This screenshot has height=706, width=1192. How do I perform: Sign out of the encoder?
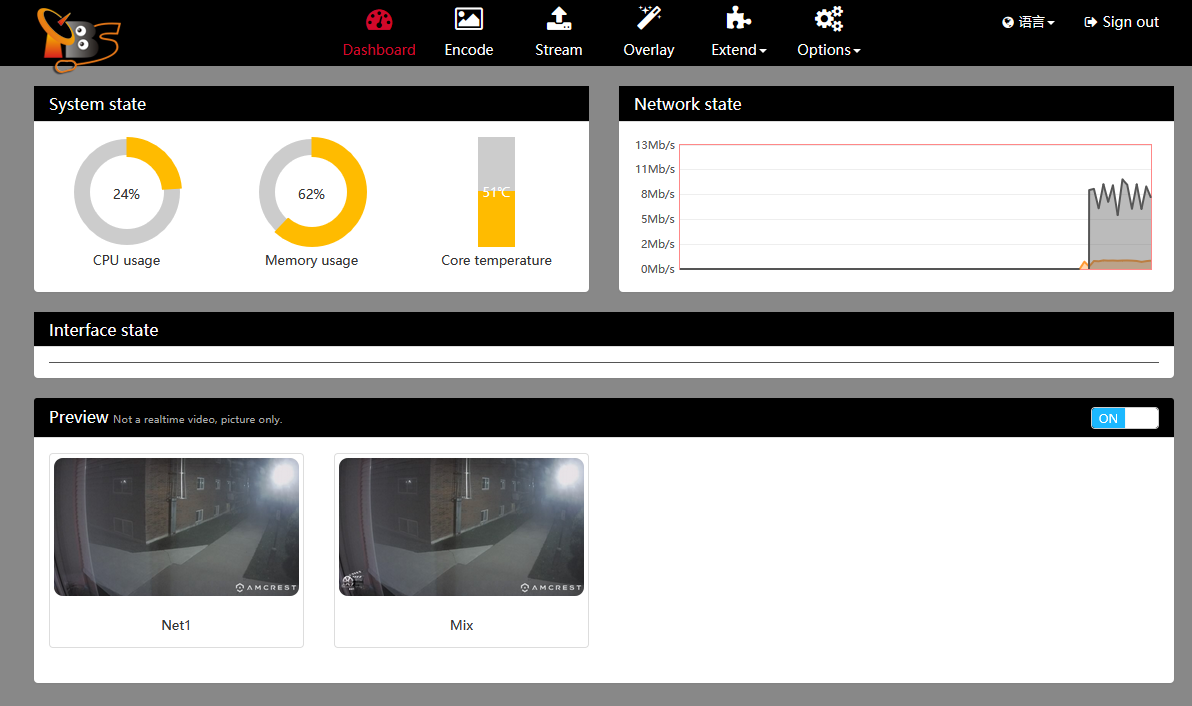point(1121,22)
